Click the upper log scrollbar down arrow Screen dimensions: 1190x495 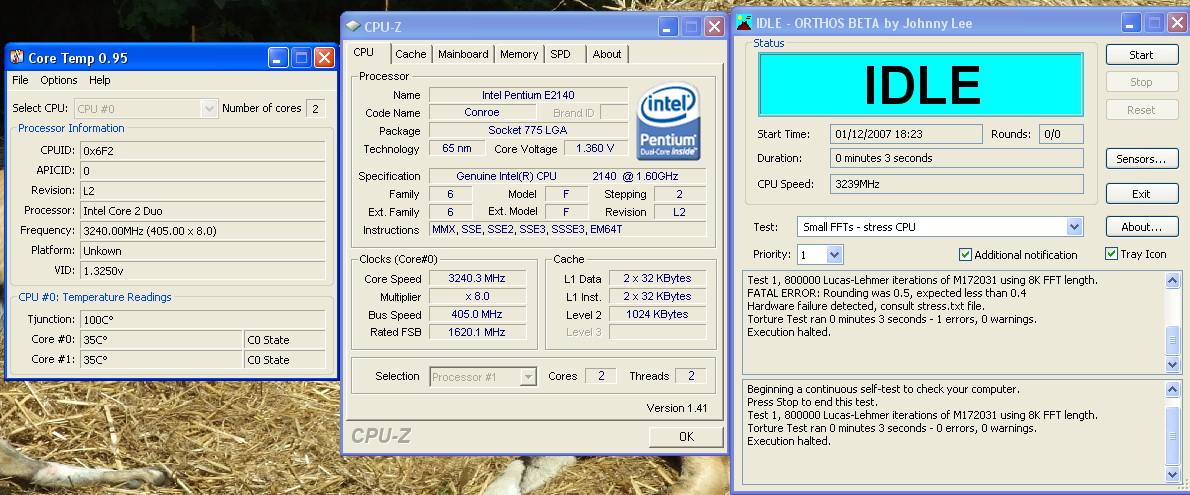coord(1173,364)
